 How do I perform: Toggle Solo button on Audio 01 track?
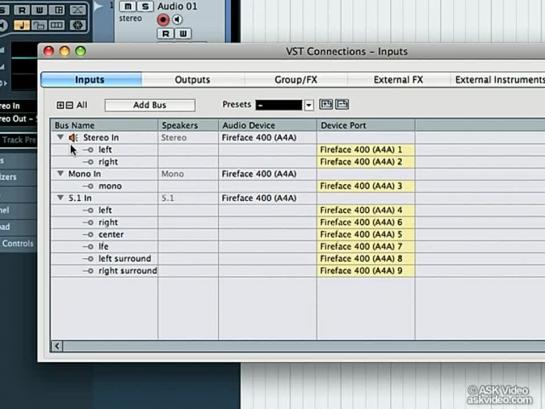(x=145, y=6)
